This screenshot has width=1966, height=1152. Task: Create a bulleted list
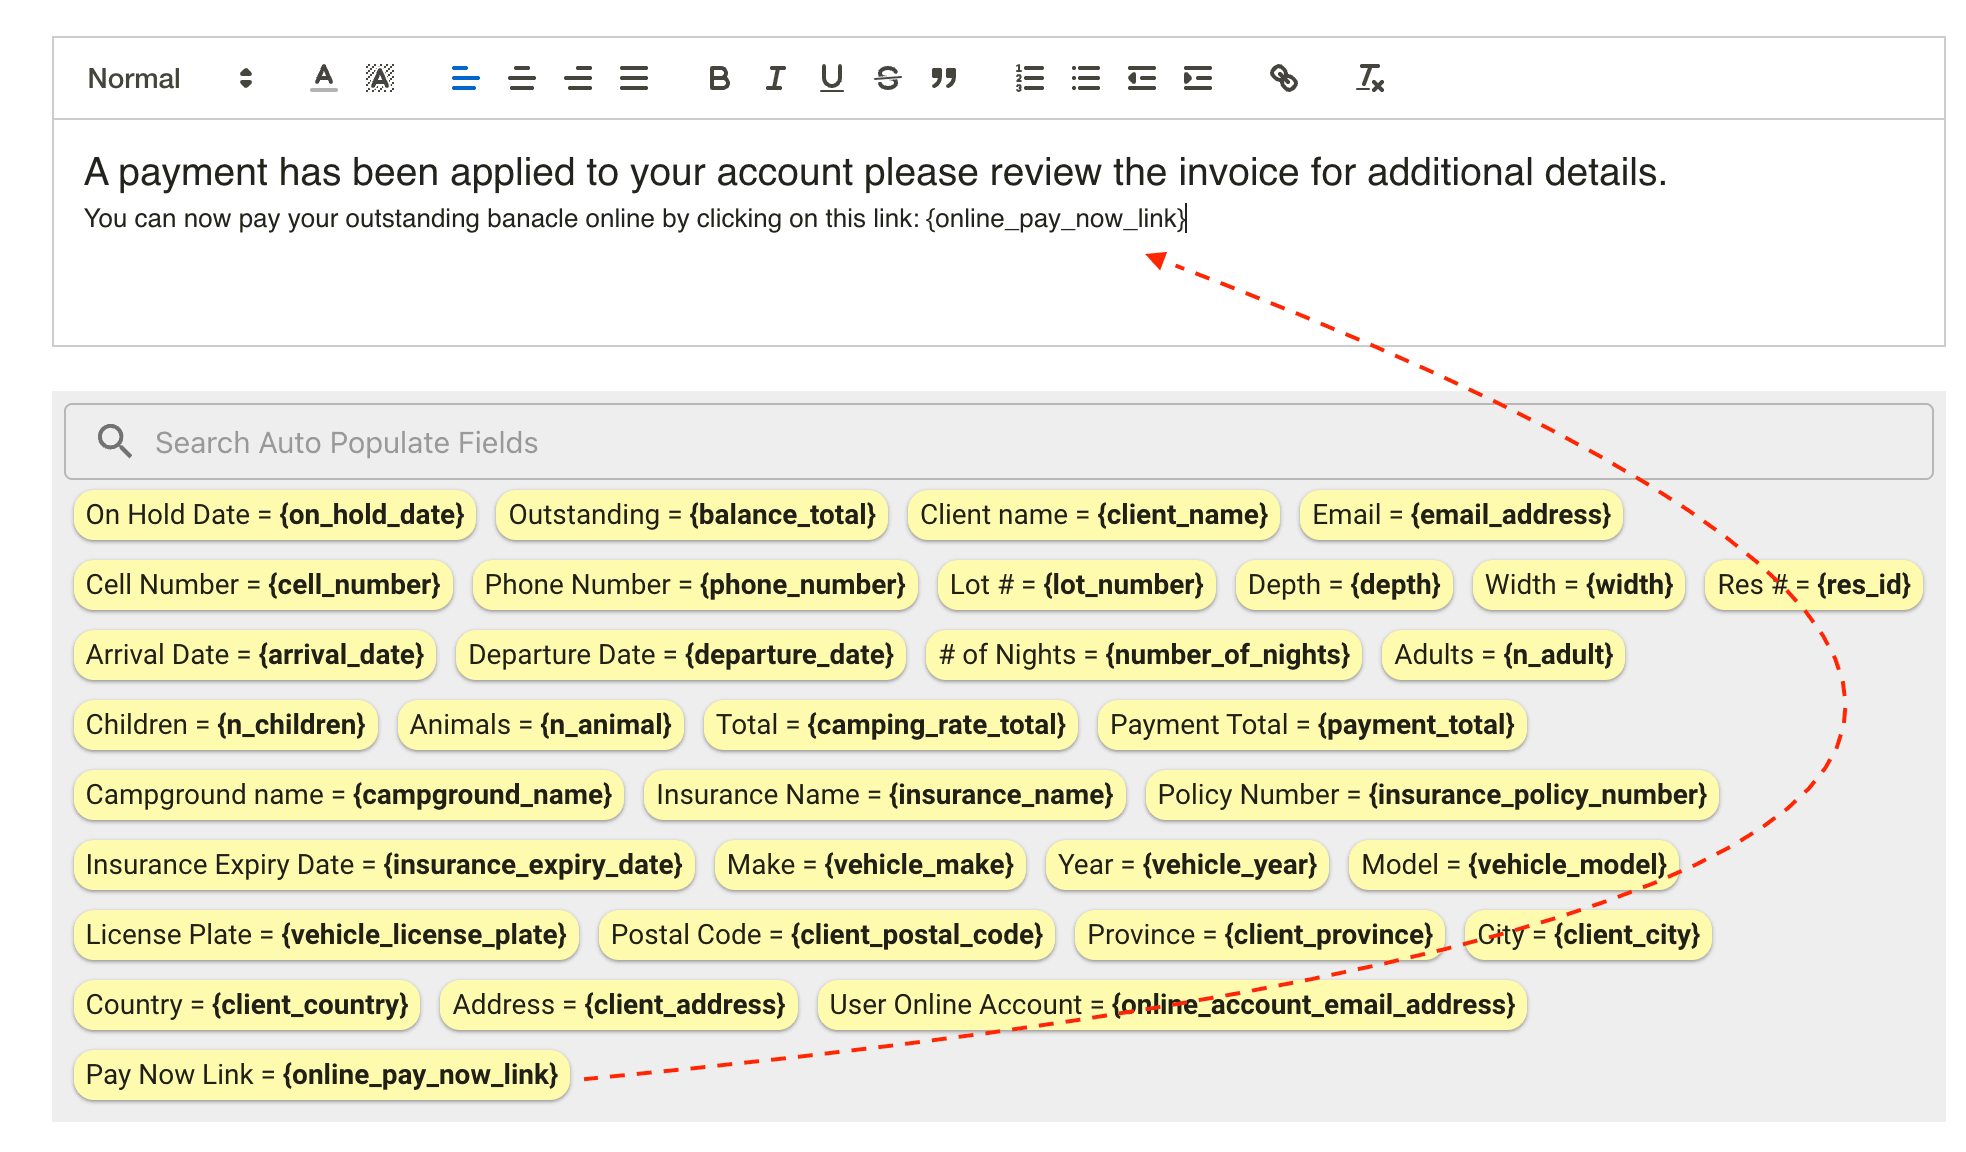tap(1085, 78)
